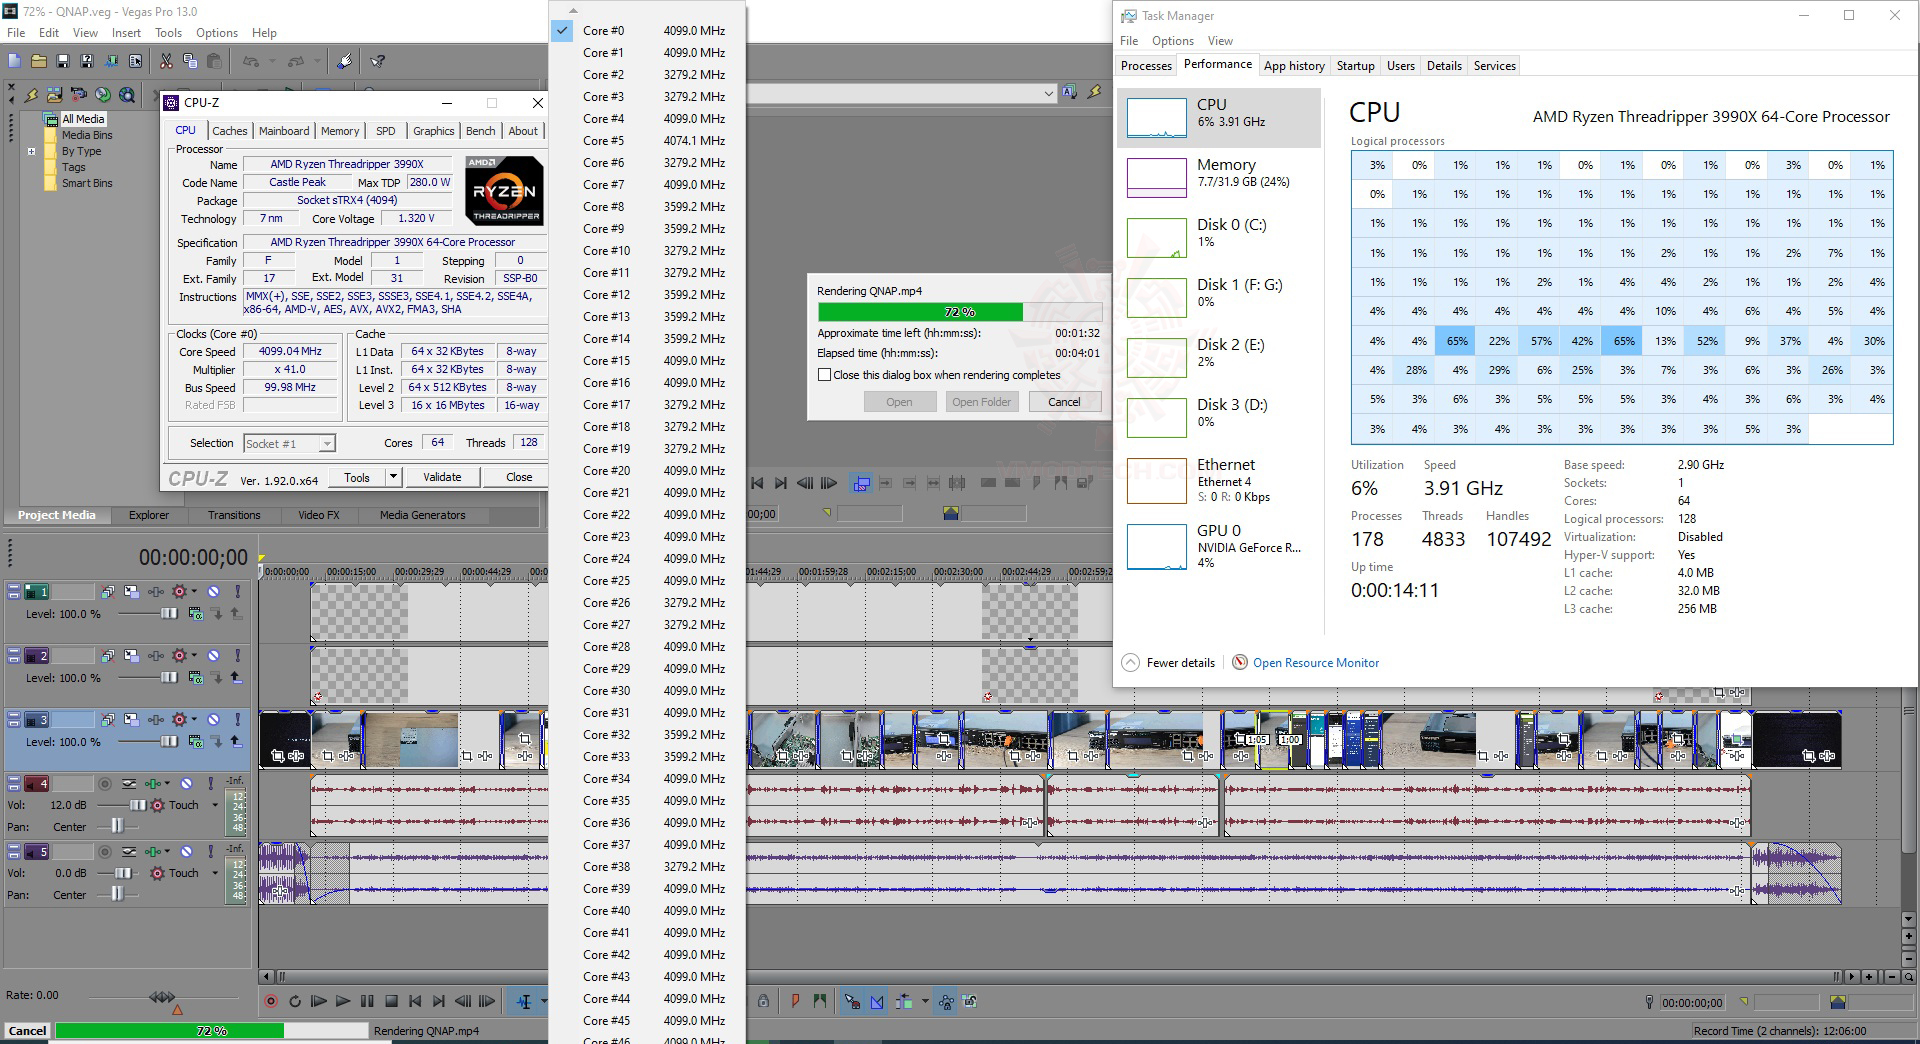Create a new project in Vegas toolbar
This screenshot has width=1920, height=1044.
(14, 61)
